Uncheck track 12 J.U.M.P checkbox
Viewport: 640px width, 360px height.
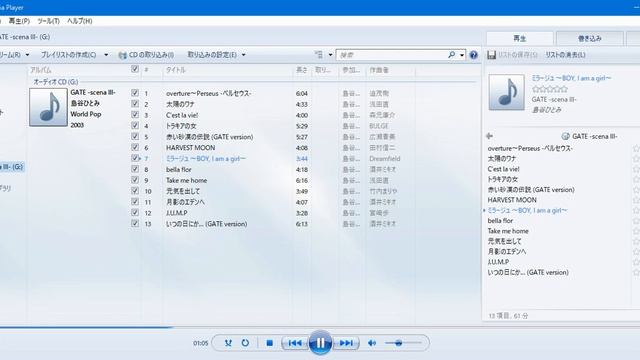point(135,212)
